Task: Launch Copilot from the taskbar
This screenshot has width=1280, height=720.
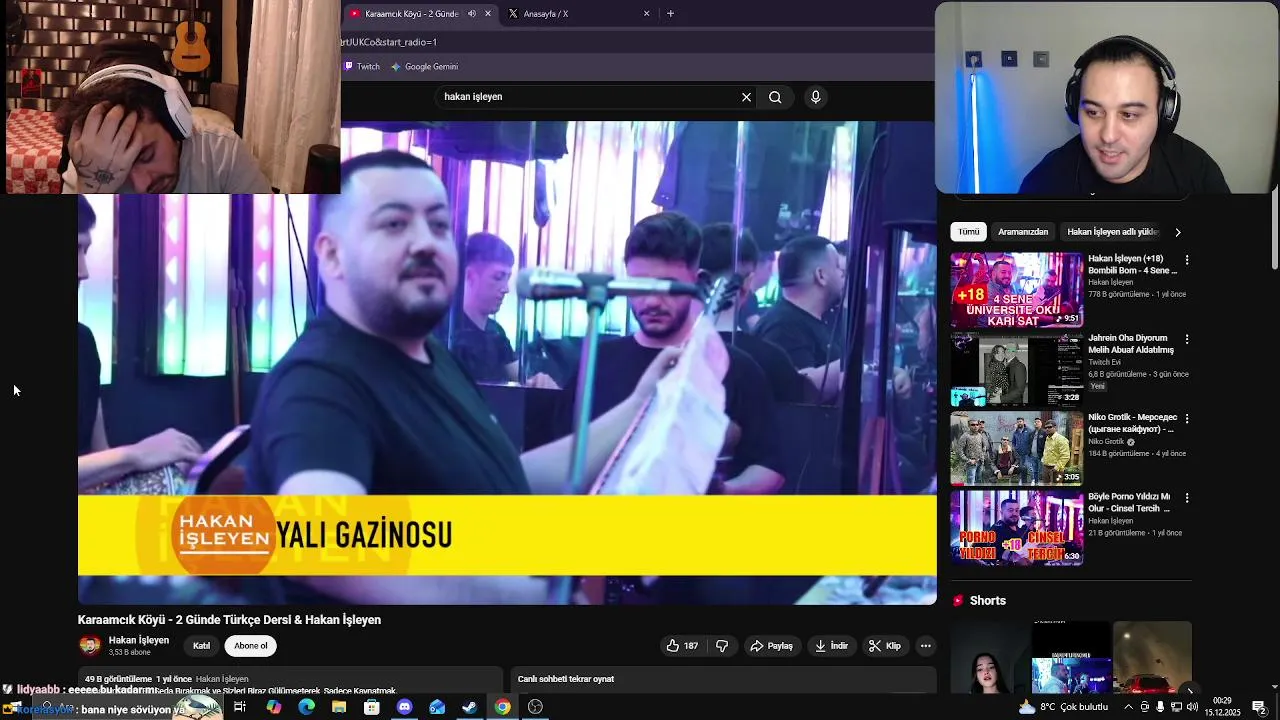Action: 274,707
